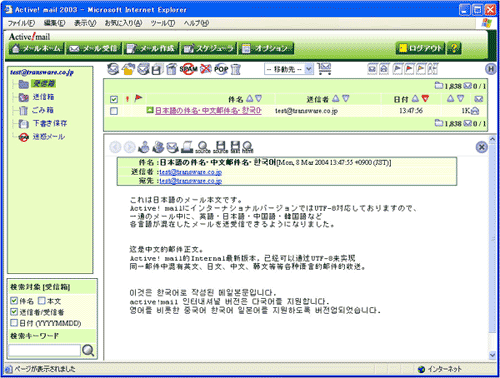This screenshot has height=378, width=500.
Task: Click the メール受信 button
Action: [94, 49]
